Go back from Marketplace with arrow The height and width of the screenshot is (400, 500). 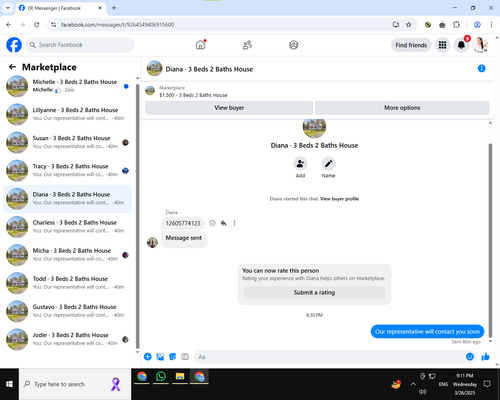click(12, 67)
